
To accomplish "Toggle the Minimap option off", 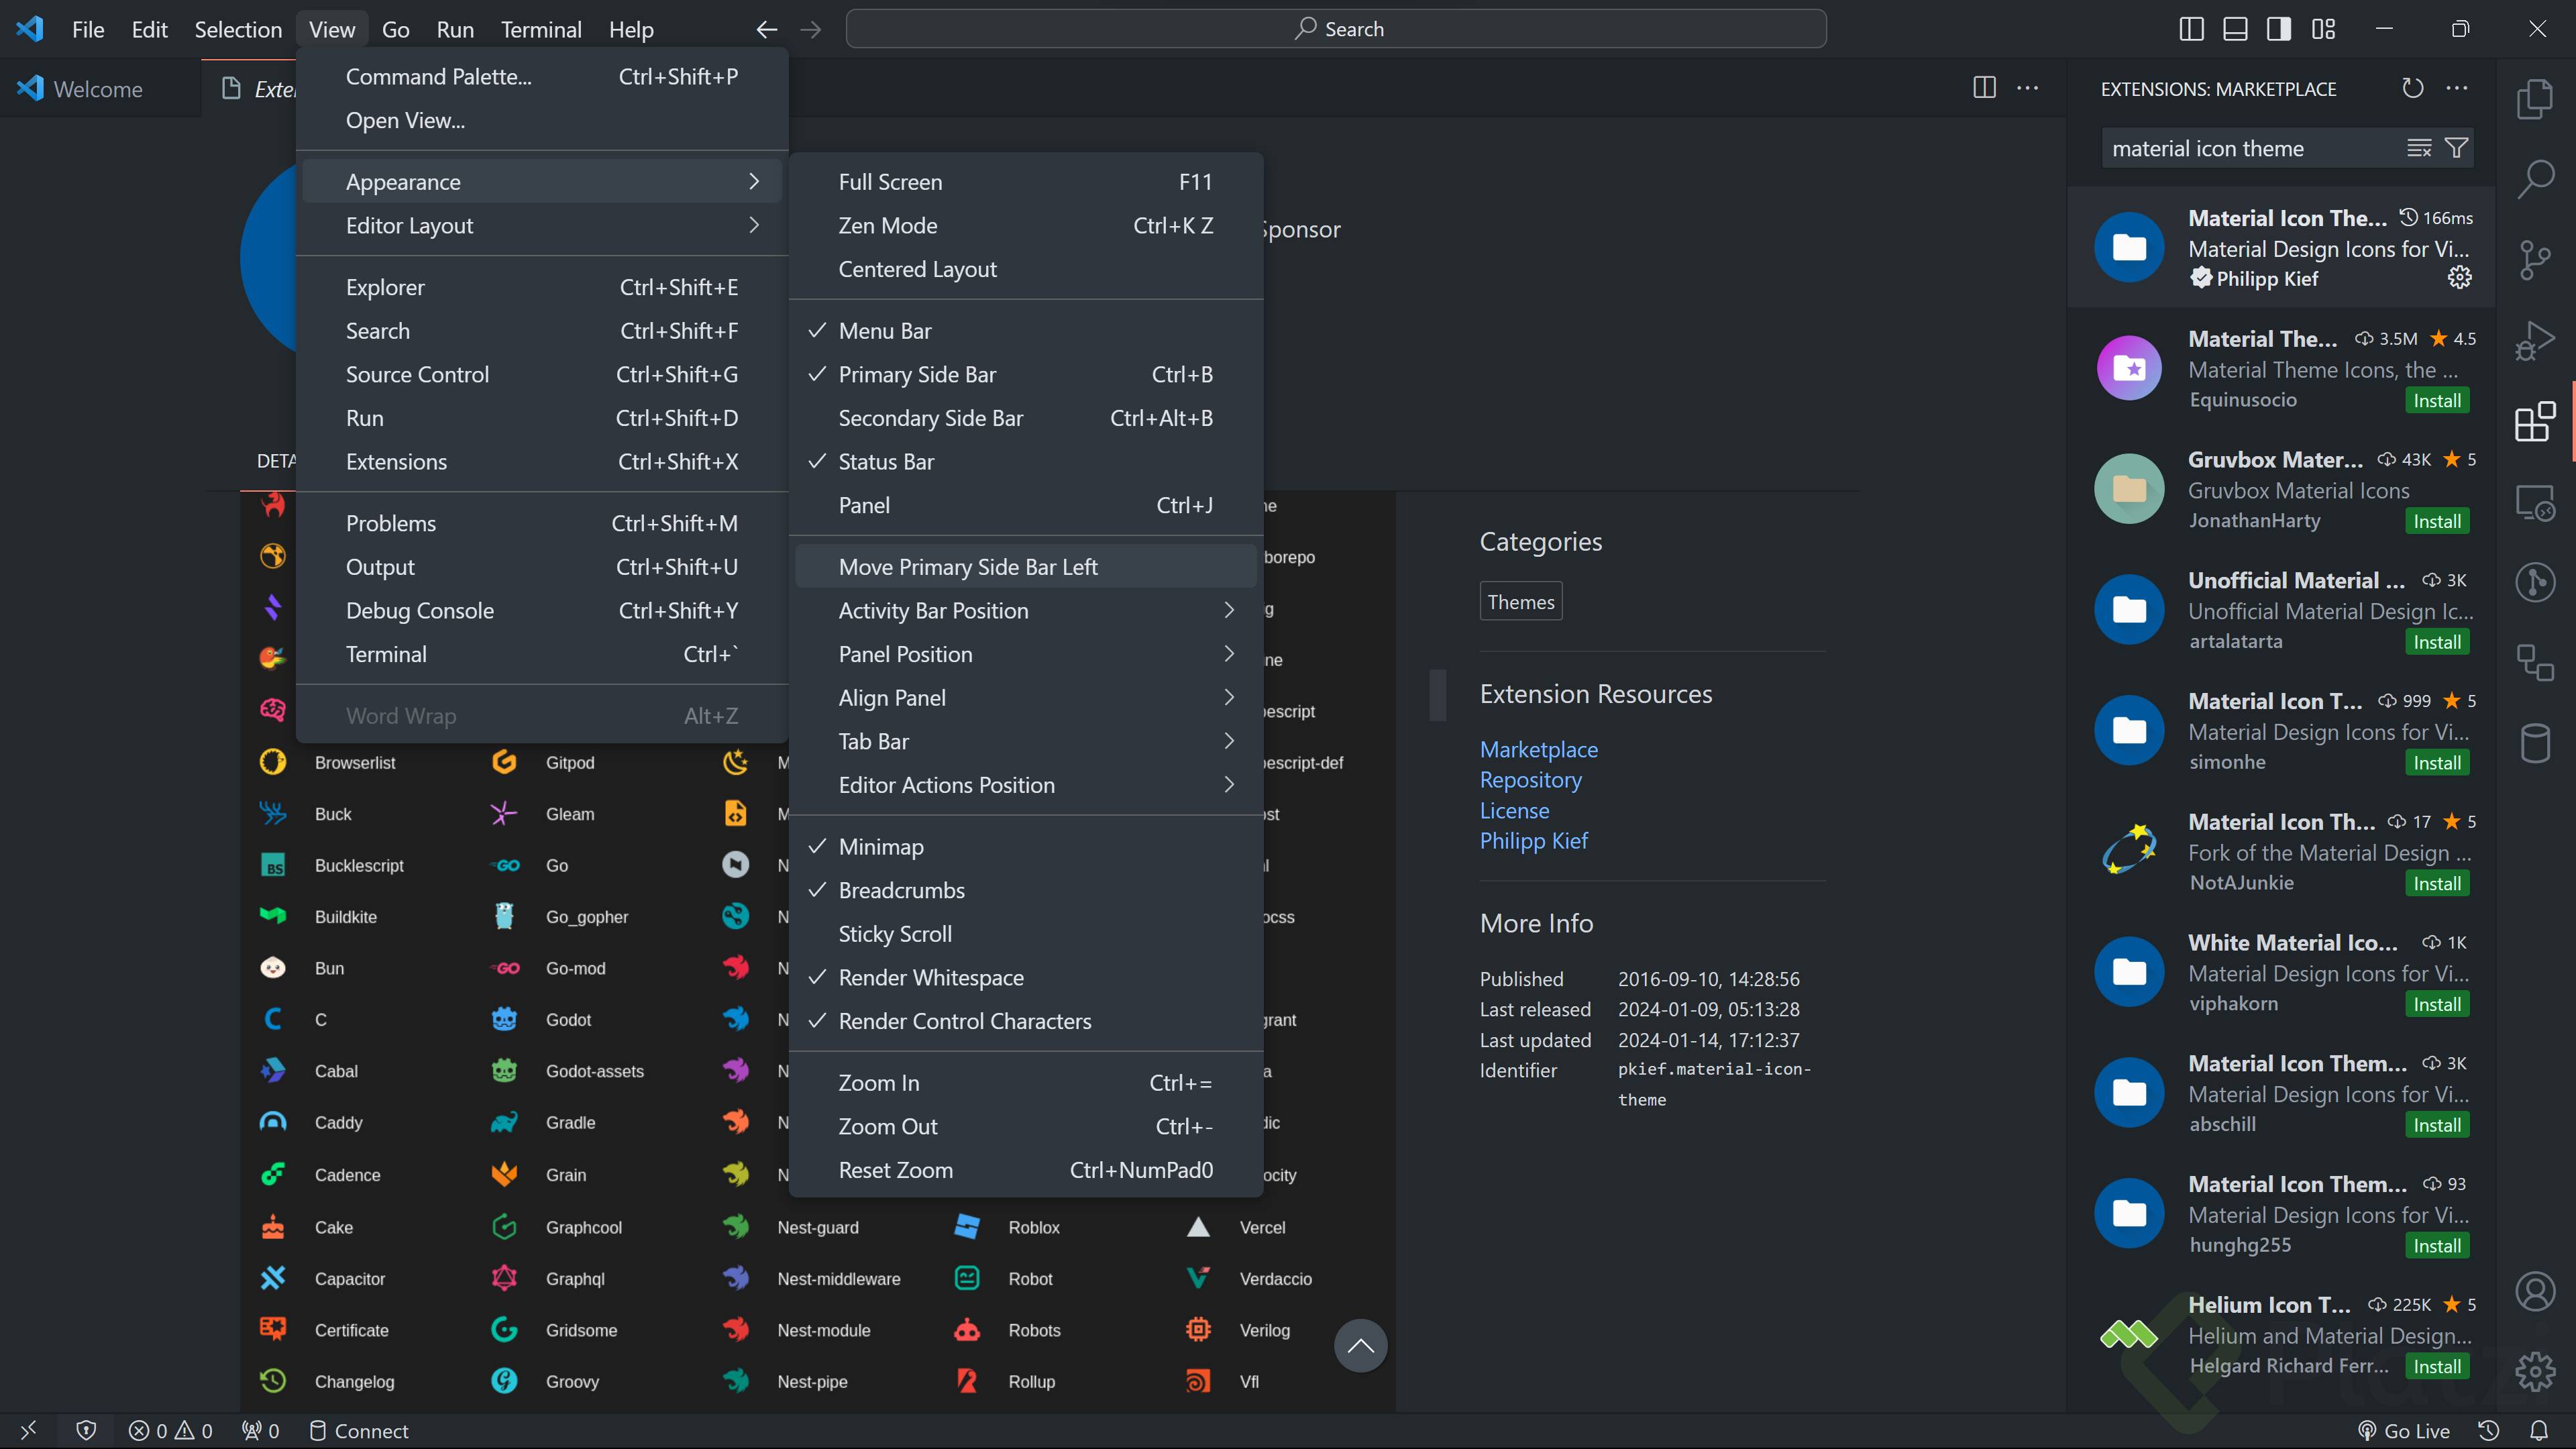I will pyautogui.click(x=880, y=846).
